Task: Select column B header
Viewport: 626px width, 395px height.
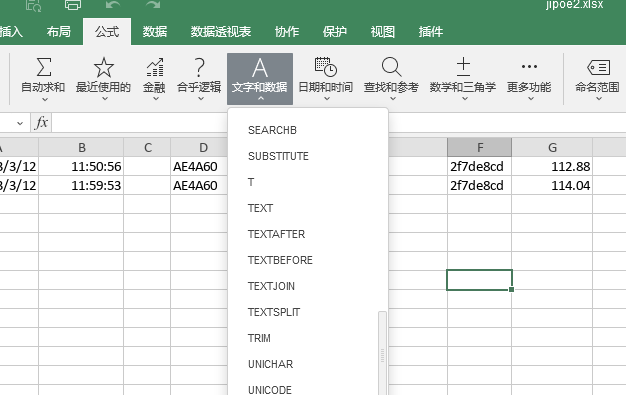Action: [81, 147]
